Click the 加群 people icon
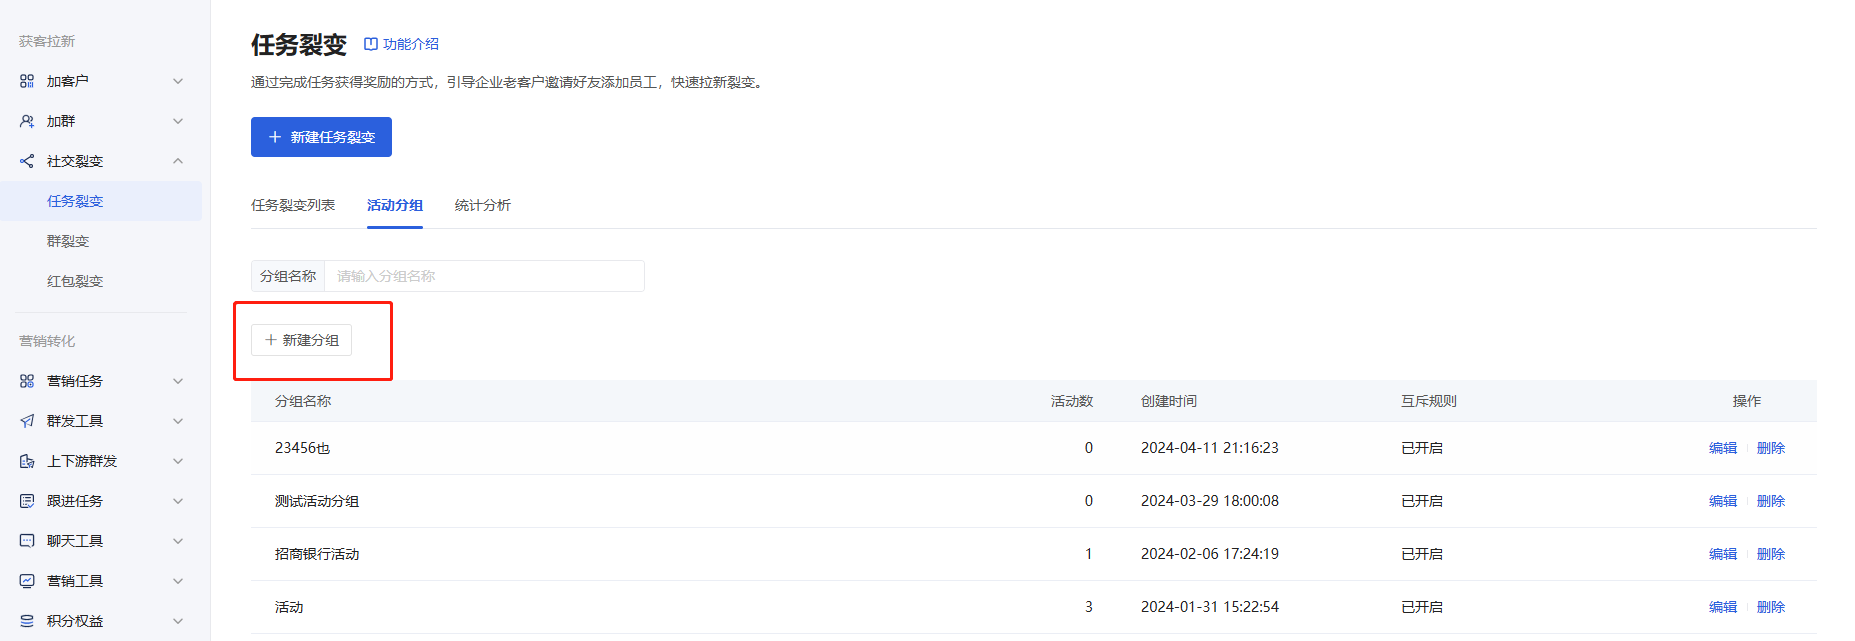Viewport: 1855px width, 641px height. [x=27, y=121]
